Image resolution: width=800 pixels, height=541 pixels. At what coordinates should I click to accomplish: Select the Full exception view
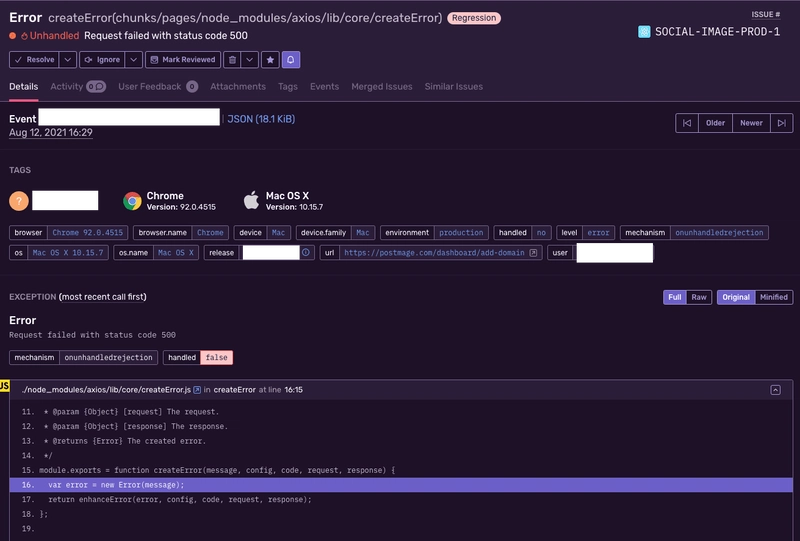(675, 297)
